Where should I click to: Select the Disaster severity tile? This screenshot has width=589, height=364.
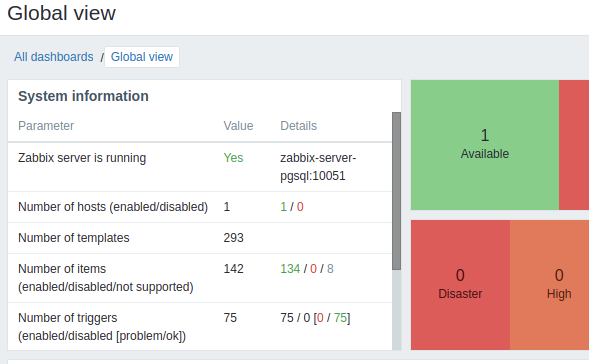coord(460,285)
